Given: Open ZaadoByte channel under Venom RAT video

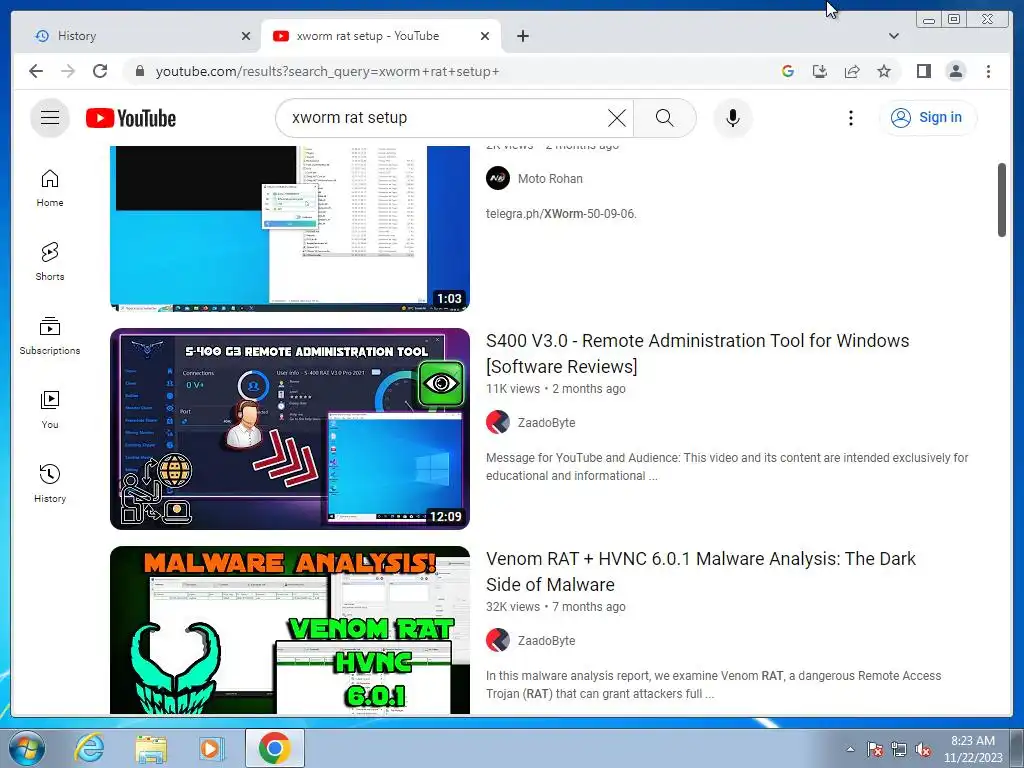Looking at the screenshot, I should click(x=547, y=641).
